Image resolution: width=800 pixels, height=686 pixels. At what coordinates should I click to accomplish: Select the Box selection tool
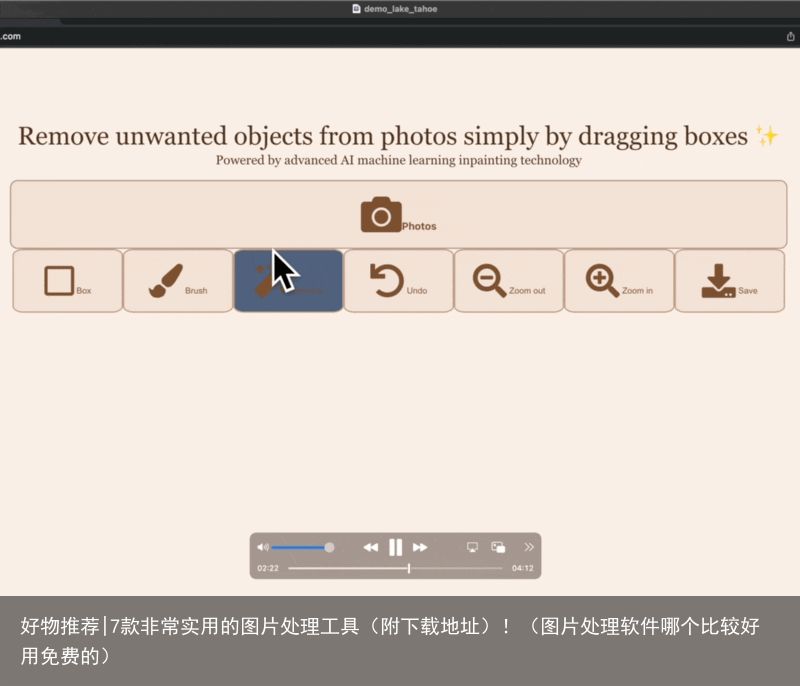(x=67, y=281)
